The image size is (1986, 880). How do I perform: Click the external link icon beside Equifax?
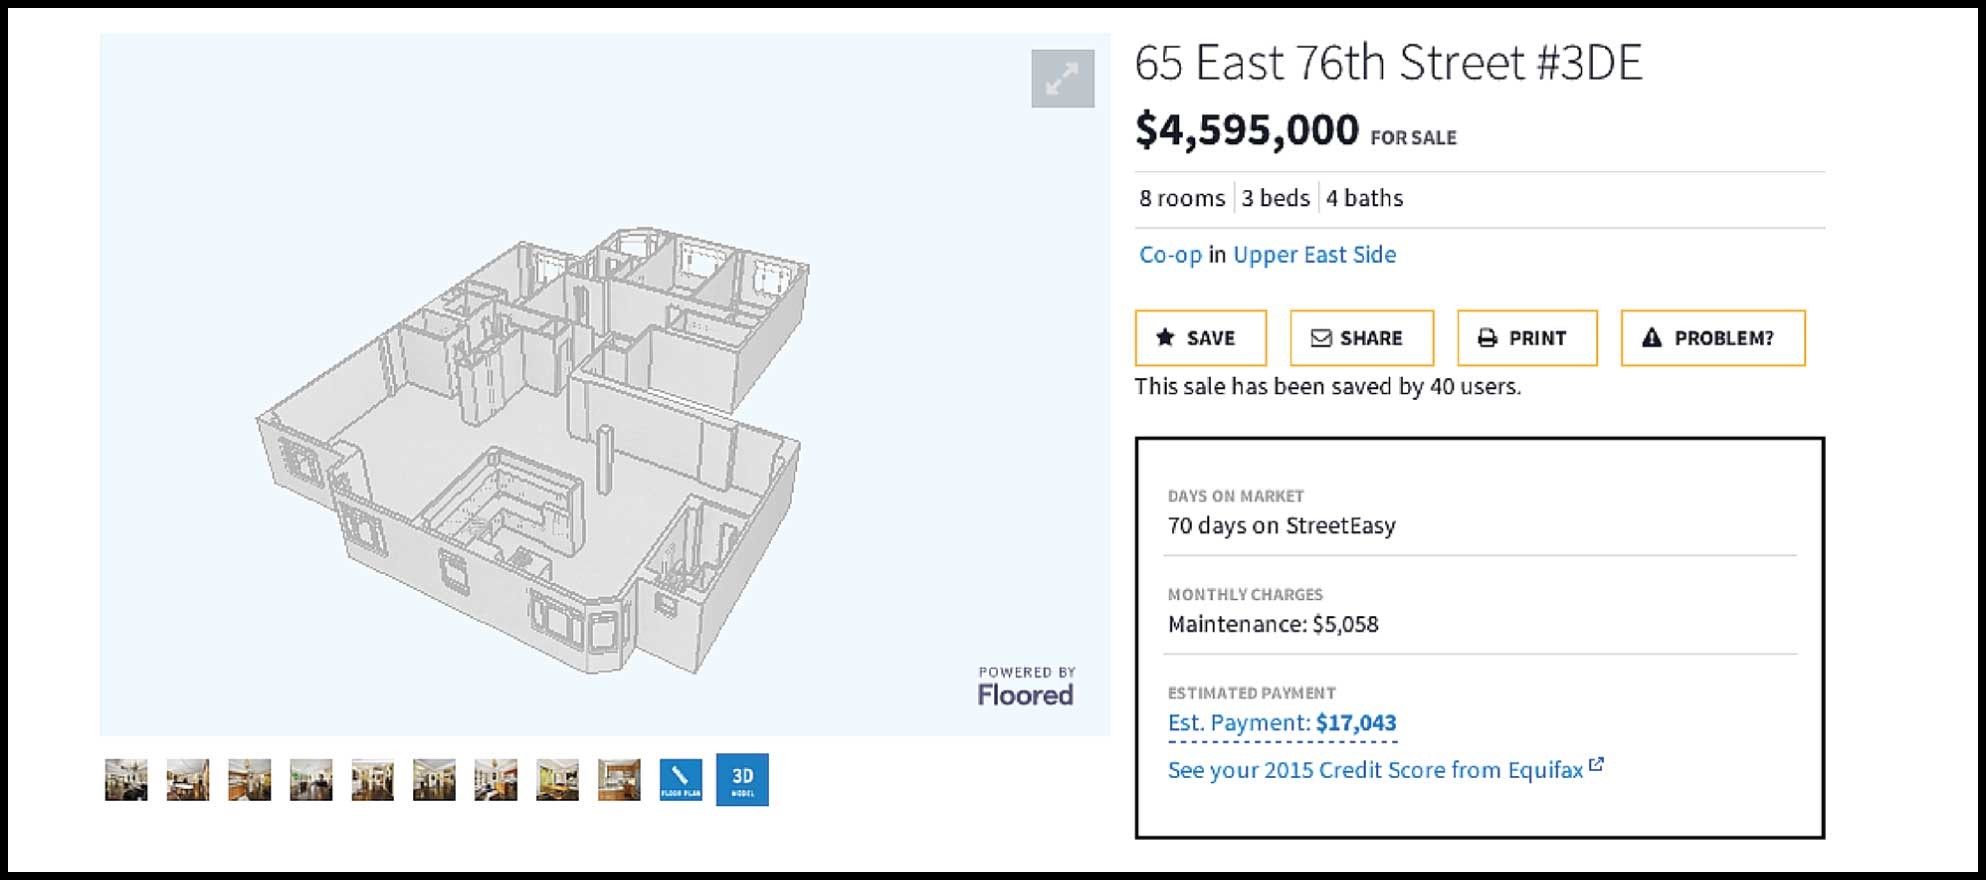pyautogui.click(x=1597, y=765)
